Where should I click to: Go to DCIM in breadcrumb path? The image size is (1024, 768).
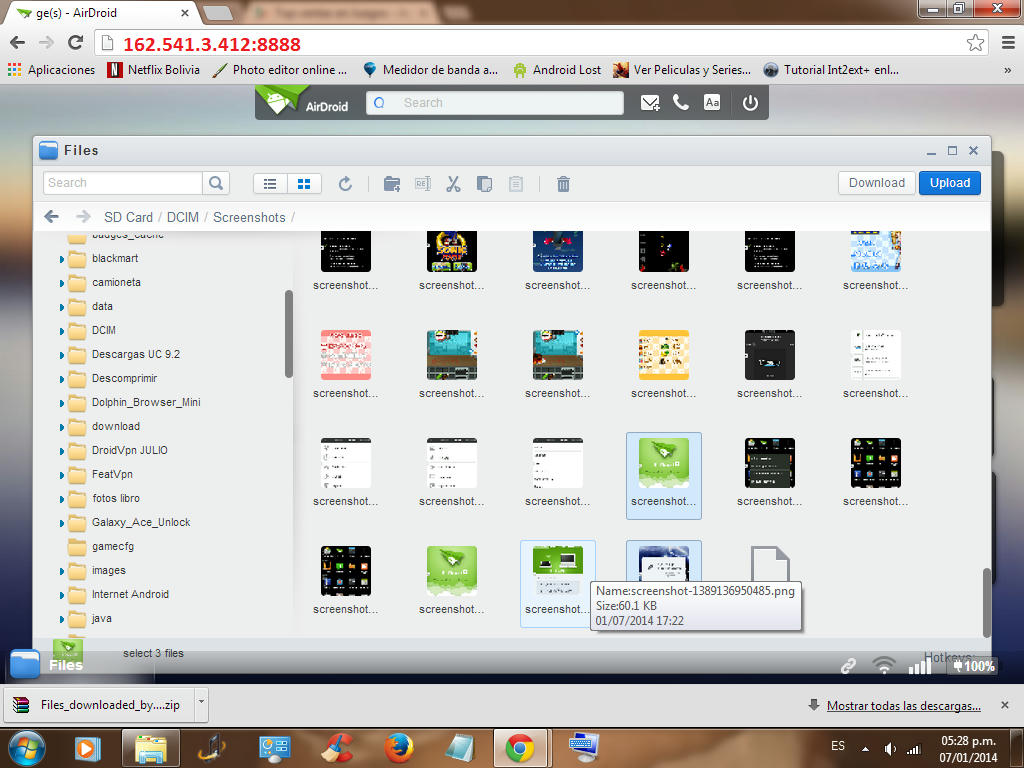click(x=183, y=217)
